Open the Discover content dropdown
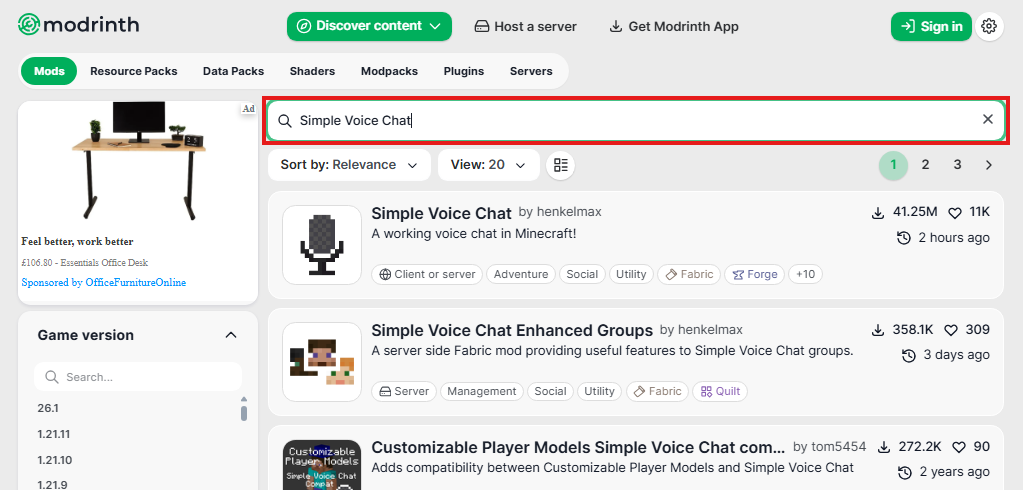Viewport: 1023px width, 490px height. coord(369,27)
